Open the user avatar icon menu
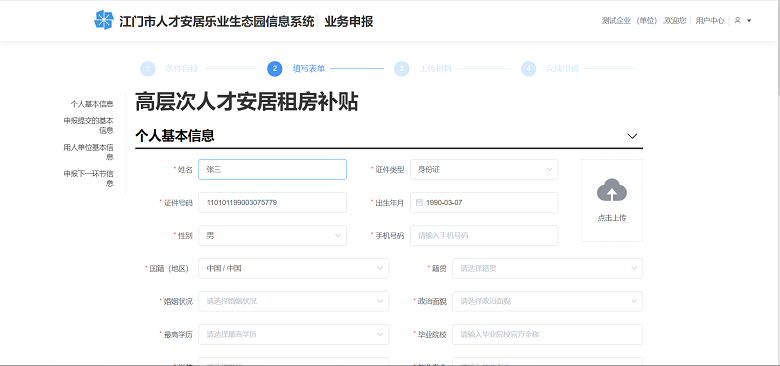Viewport: 780px width, 366px height. (738, 20)
